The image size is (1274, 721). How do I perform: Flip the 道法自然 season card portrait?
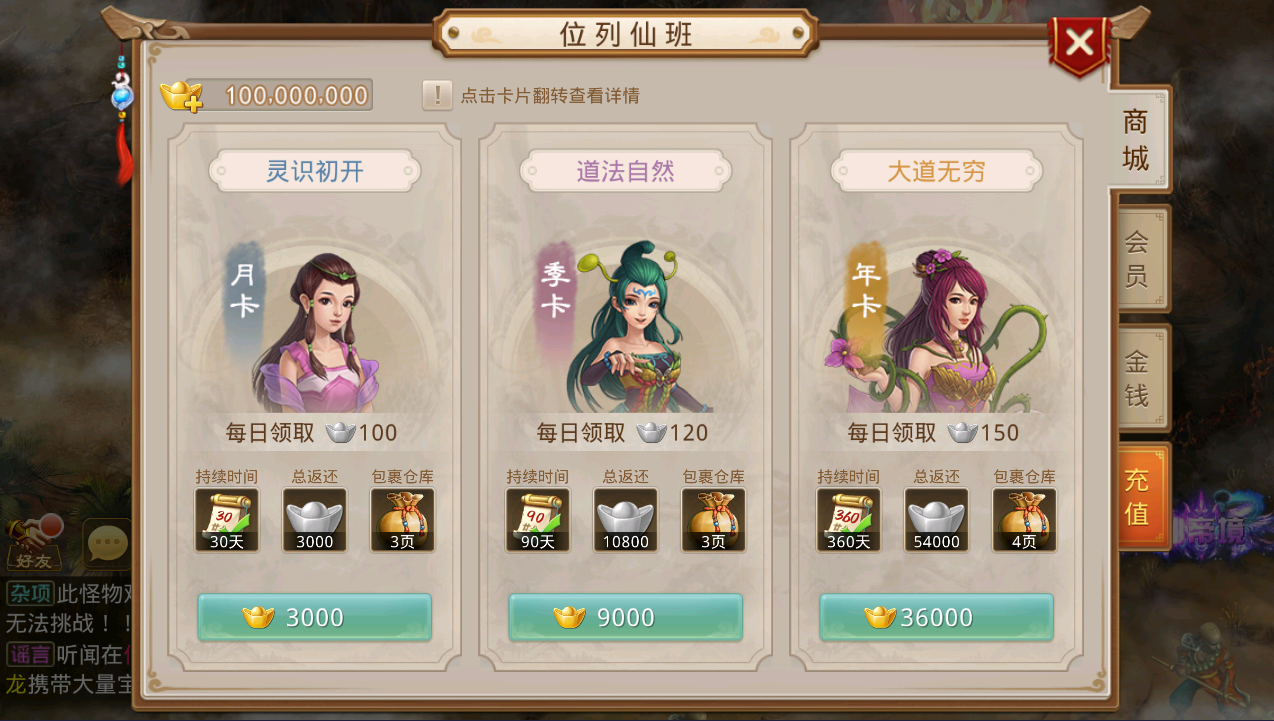pyautogui.click(x=626, y=327)
